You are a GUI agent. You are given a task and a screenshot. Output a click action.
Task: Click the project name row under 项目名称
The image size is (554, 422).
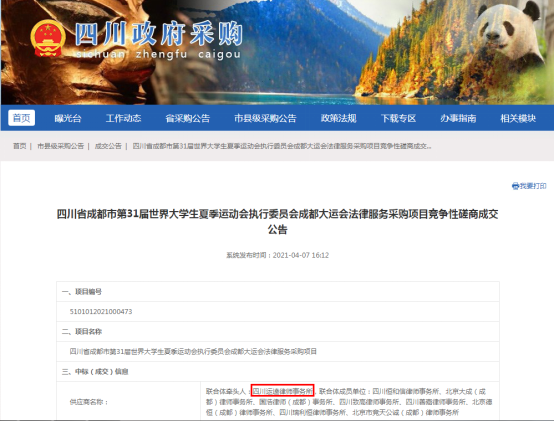coord(278,351)
